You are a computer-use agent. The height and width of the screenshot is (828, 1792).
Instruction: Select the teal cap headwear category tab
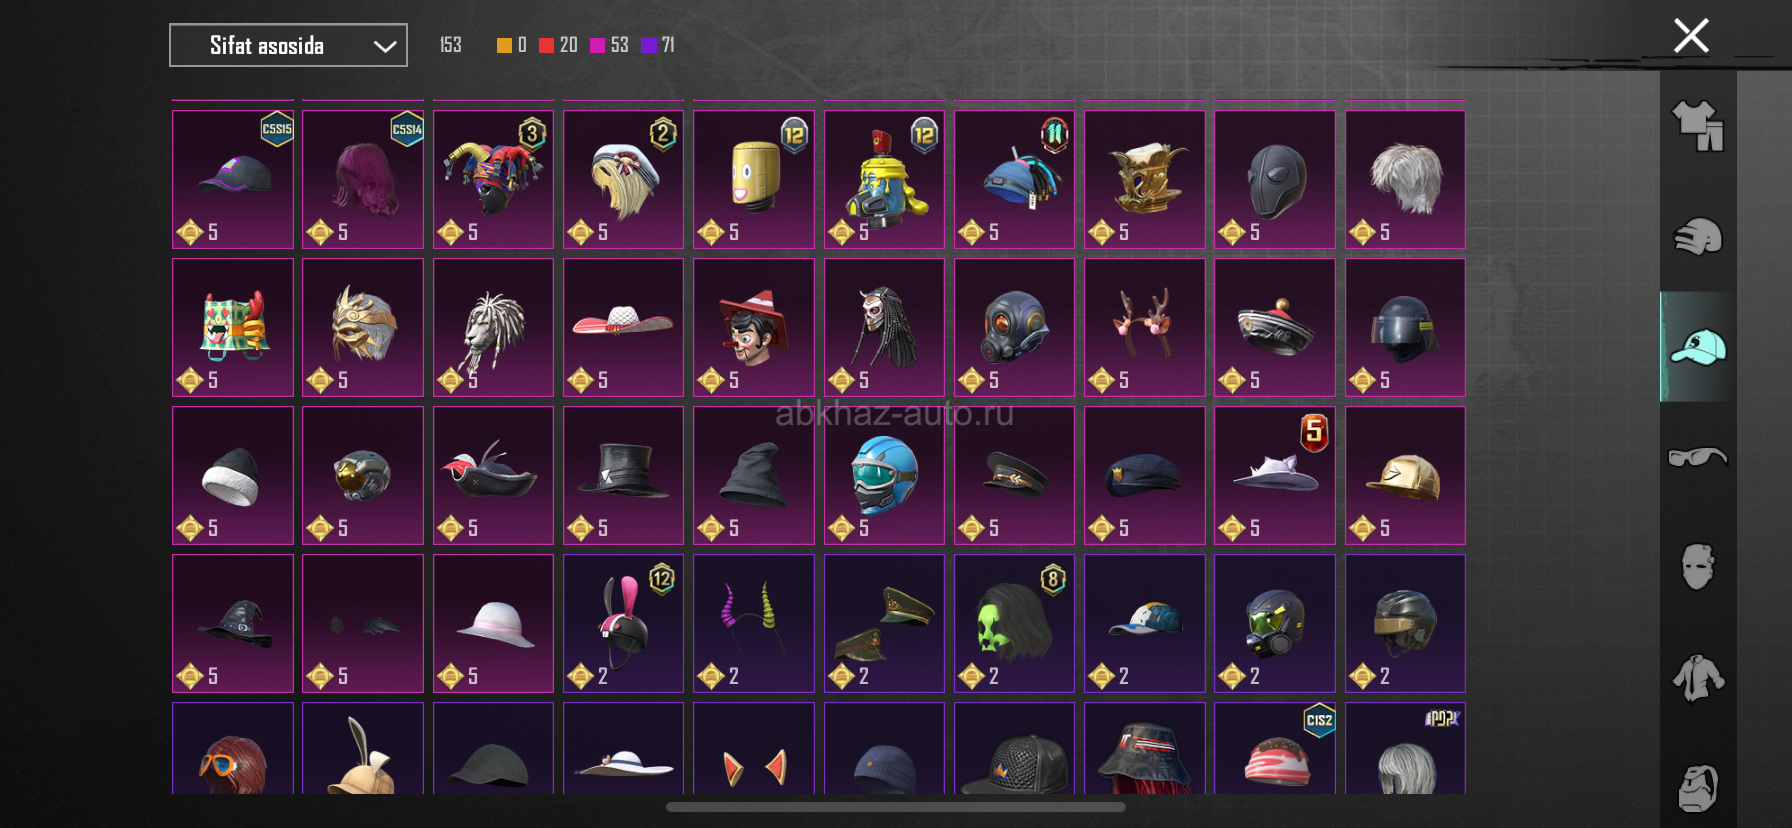click(x=1698, y=347)
